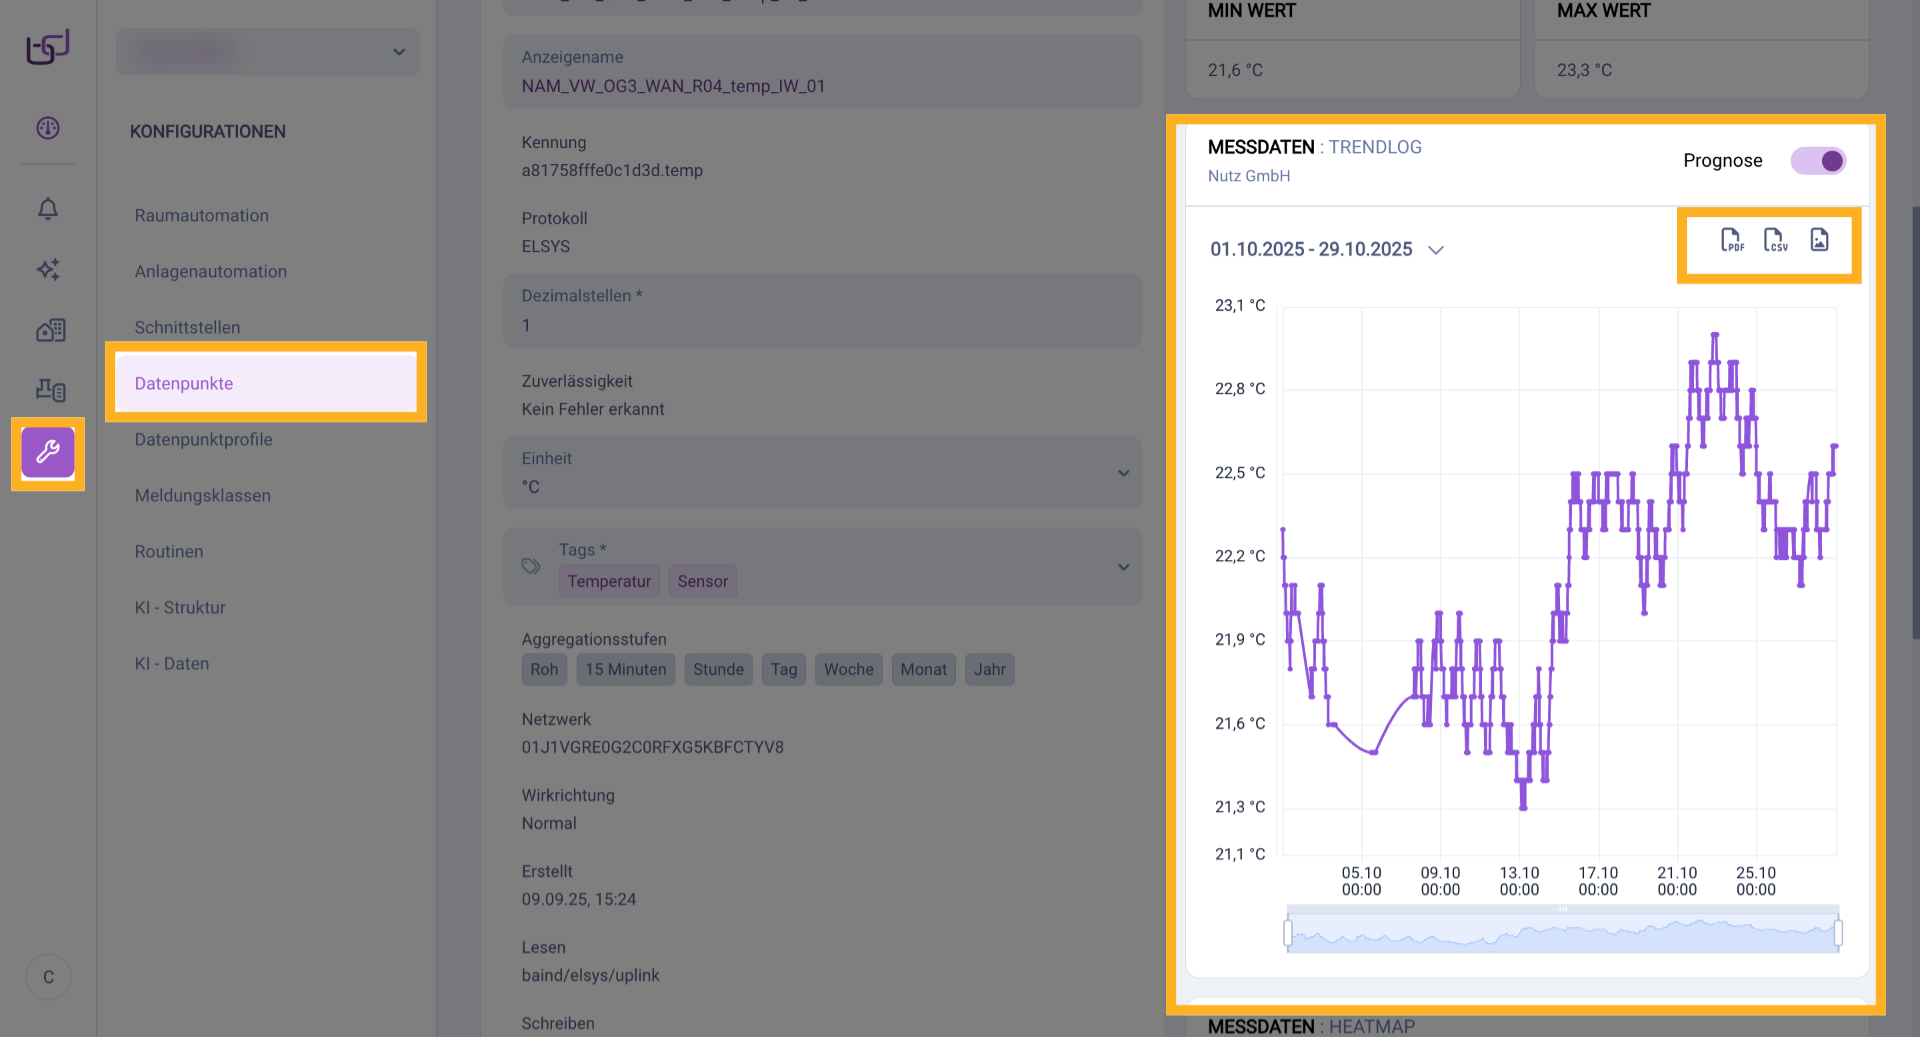The height and width of the screenshot is (1037, 1920).
Task: Switch to the Datenpunktprofile section
Action: click(204, 439)
